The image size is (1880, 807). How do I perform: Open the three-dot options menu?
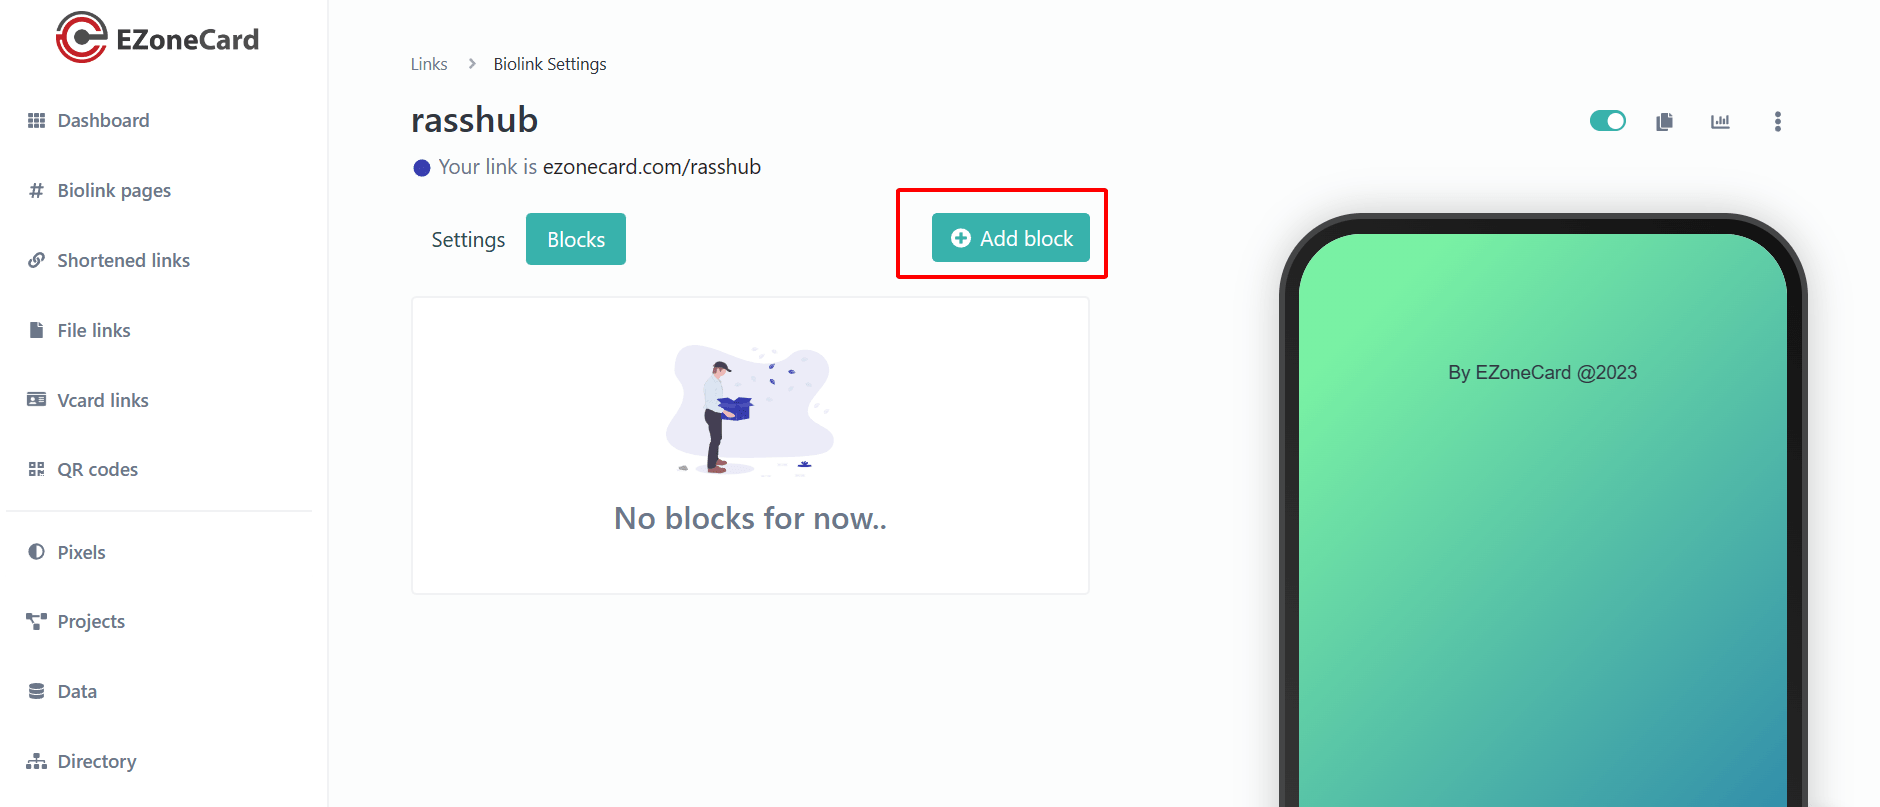pyautogui.click(x=1777, y=121)
